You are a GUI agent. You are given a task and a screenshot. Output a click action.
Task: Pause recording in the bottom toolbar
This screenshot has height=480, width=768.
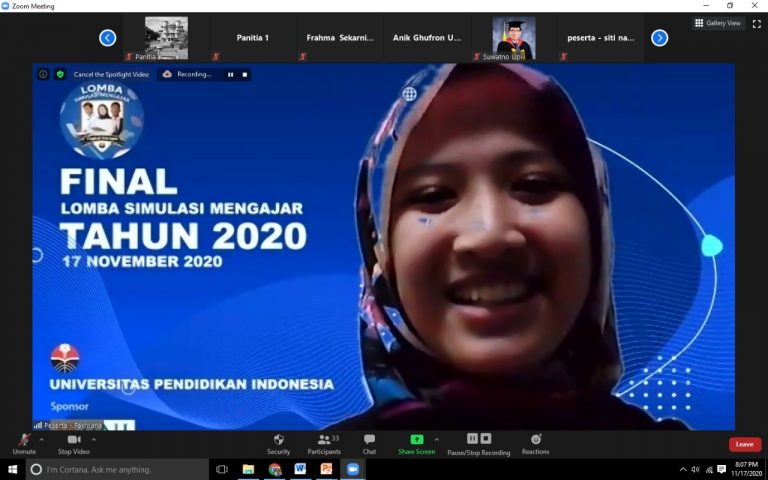pyautogui.click(x=472, y=438)
